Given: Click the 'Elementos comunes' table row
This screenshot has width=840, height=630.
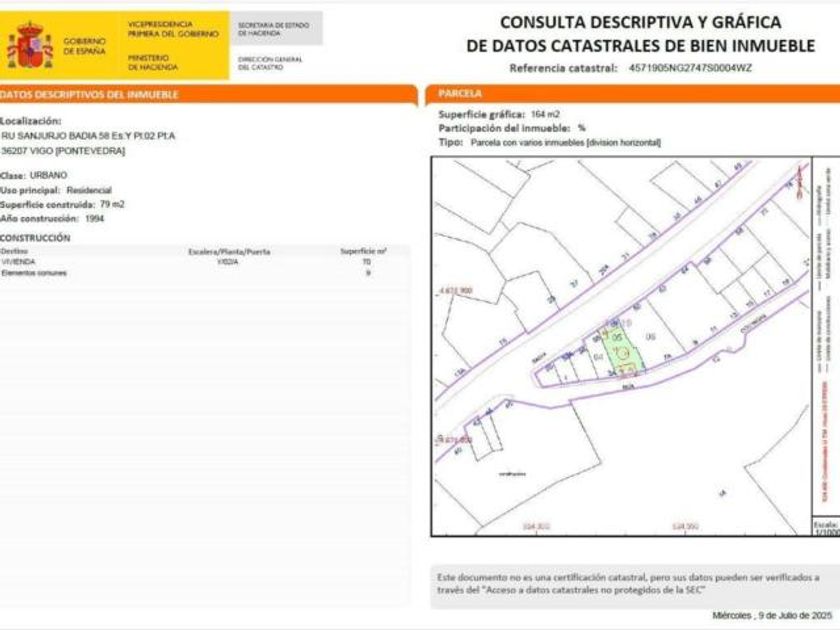Looking at the screenshot, I should tap(205, 273).
